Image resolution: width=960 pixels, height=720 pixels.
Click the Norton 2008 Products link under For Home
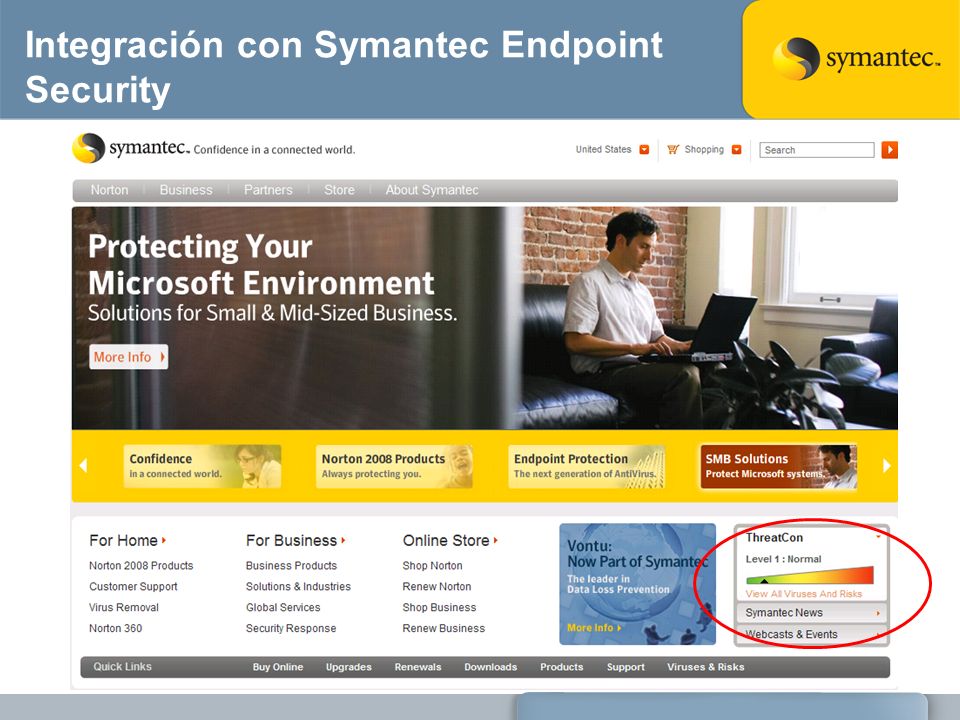(141, 566)
